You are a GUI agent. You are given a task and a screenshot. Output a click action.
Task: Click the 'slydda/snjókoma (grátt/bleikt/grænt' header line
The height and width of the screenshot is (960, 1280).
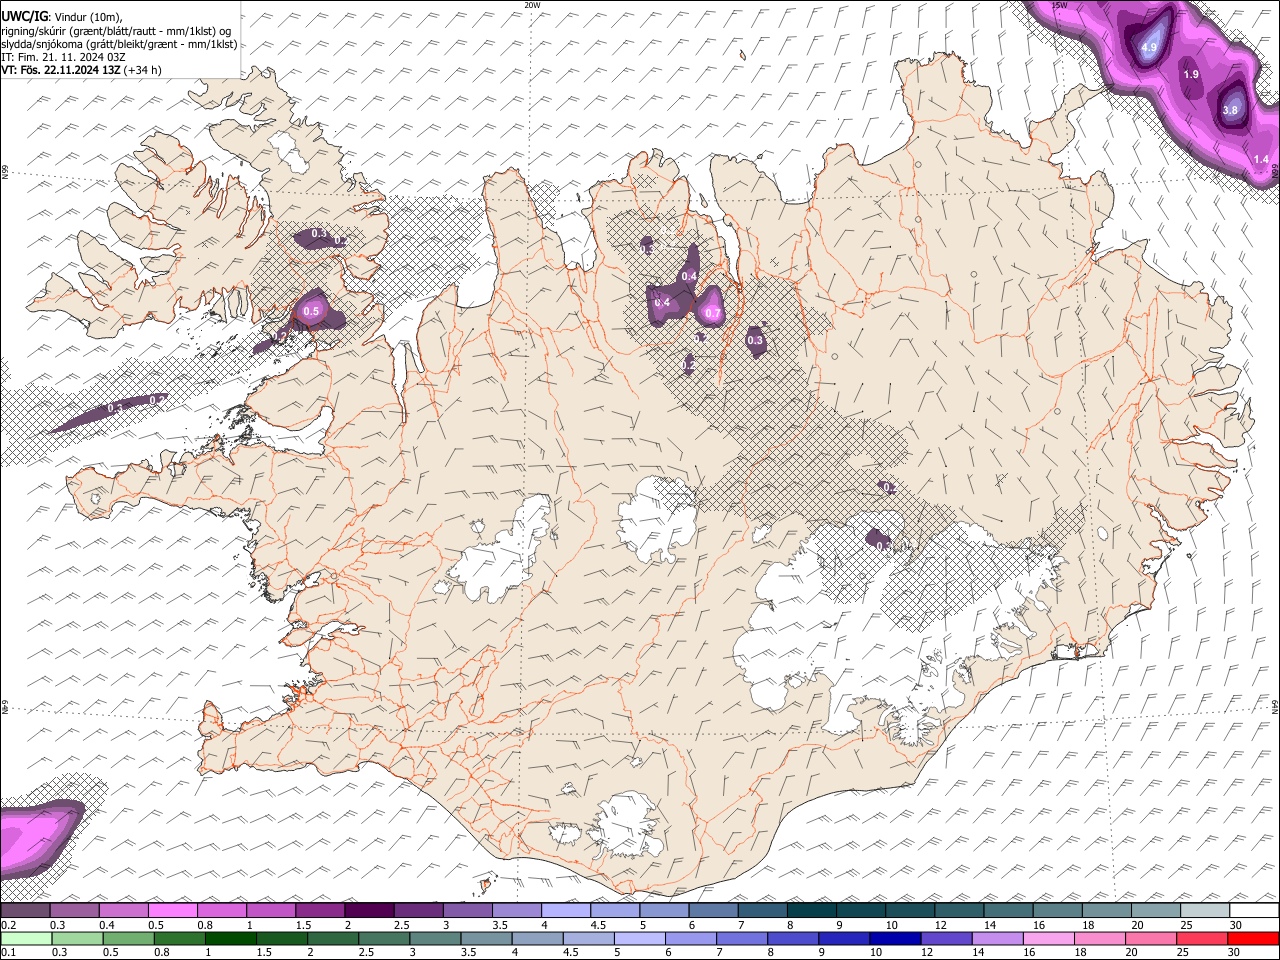coord(119,43)
